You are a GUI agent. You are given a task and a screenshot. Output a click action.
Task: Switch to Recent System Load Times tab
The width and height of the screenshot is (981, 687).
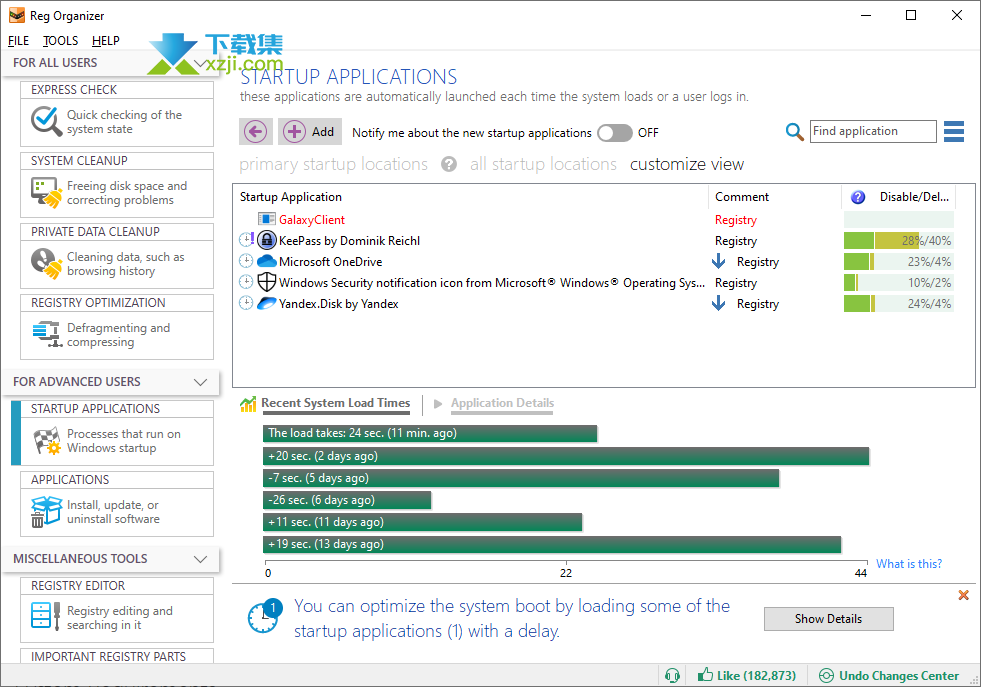pyautogui.click(x=335, y=403)
